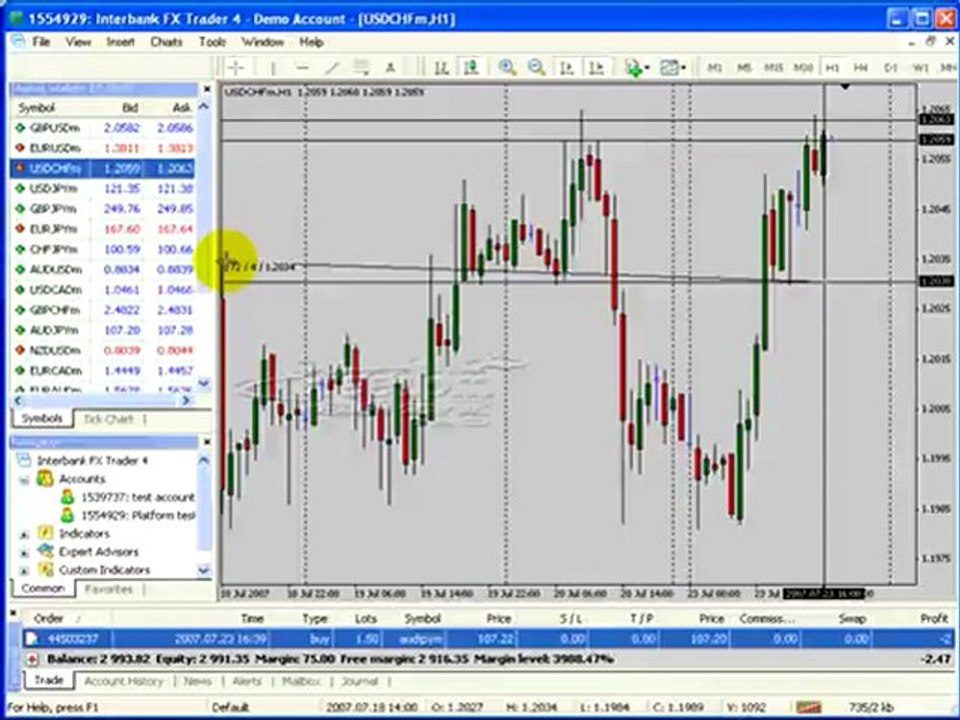The image size is (960, 720).
Task: Open the Tools menu
Action: (x=212, y=42)
